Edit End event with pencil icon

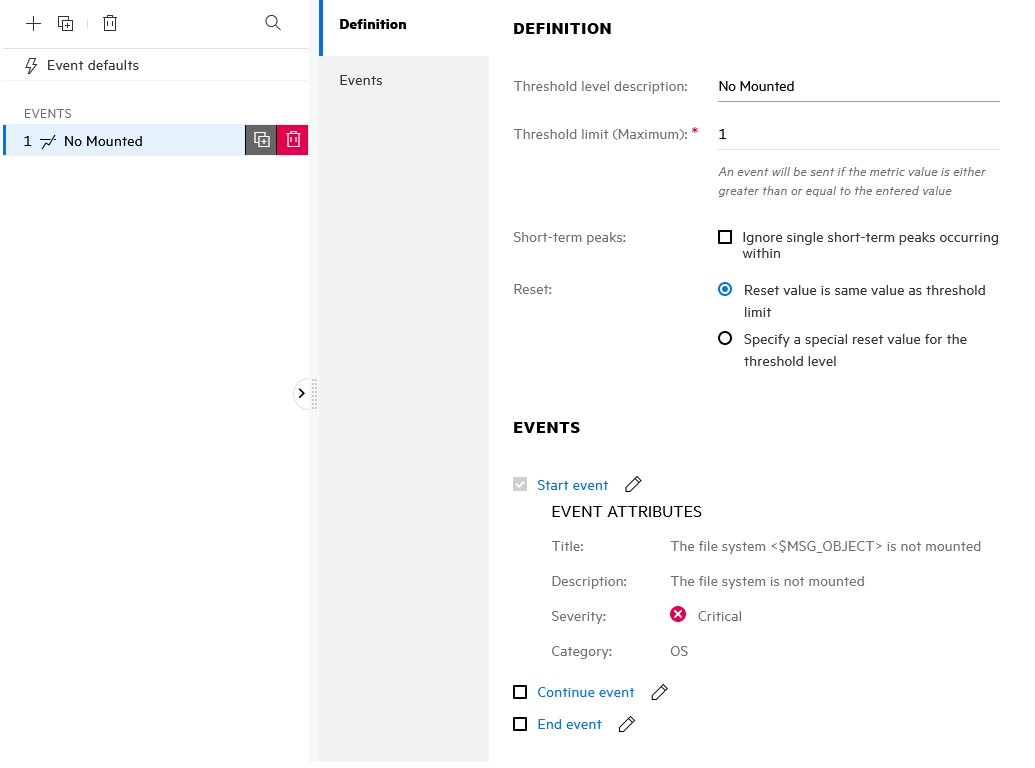tap(627, 724)
